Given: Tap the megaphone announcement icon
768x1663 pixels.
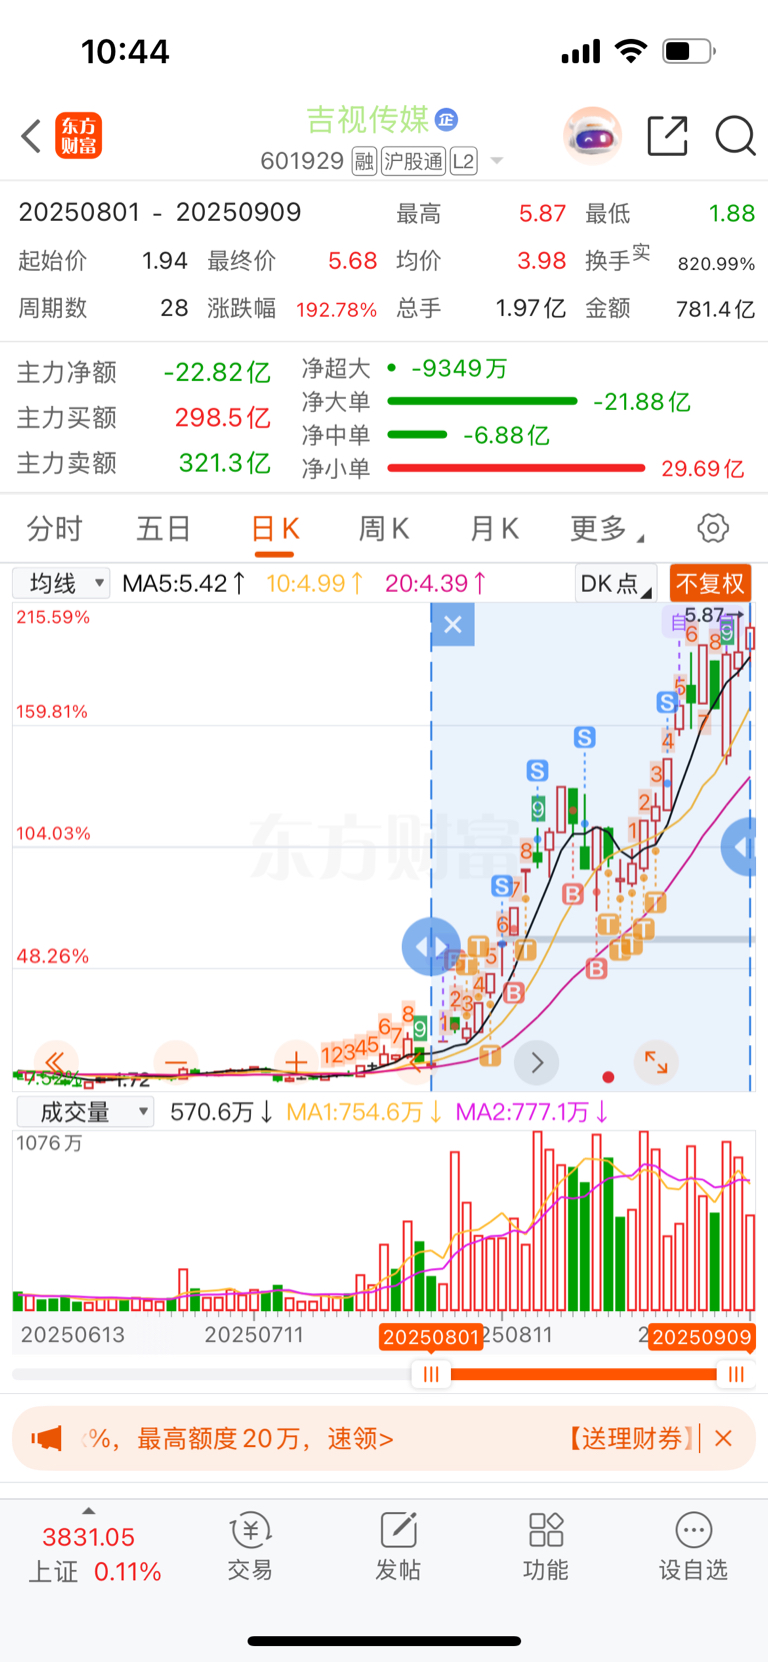Looking at the screenshot, I should tap(46, 1439).
